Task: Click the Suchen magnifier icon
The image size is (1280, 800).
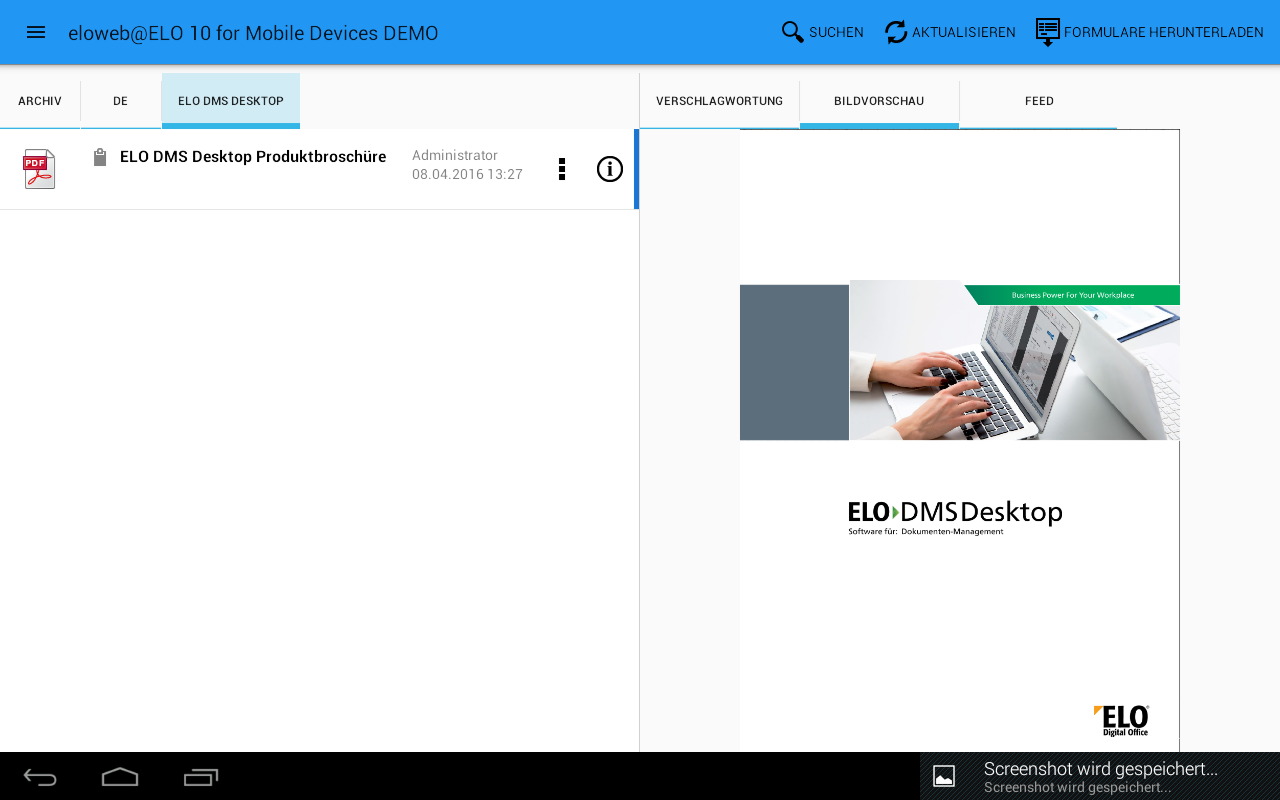Action: click(x=793, y=32)
